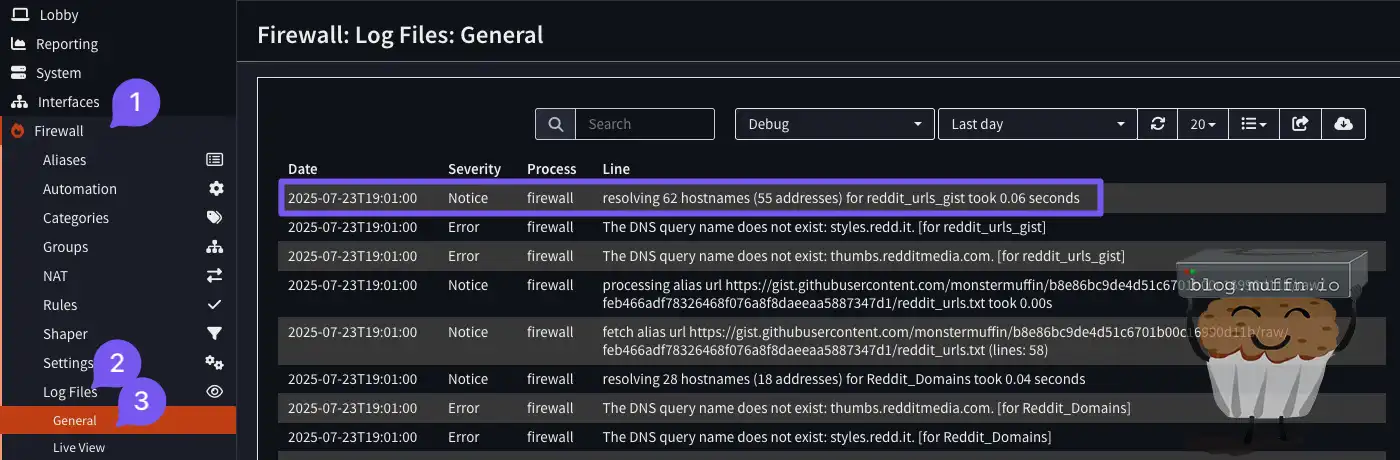The width and height of the screenshot is (1400, 460).
Task: Click the Log Files eye icon
Action: coord(214,392)
